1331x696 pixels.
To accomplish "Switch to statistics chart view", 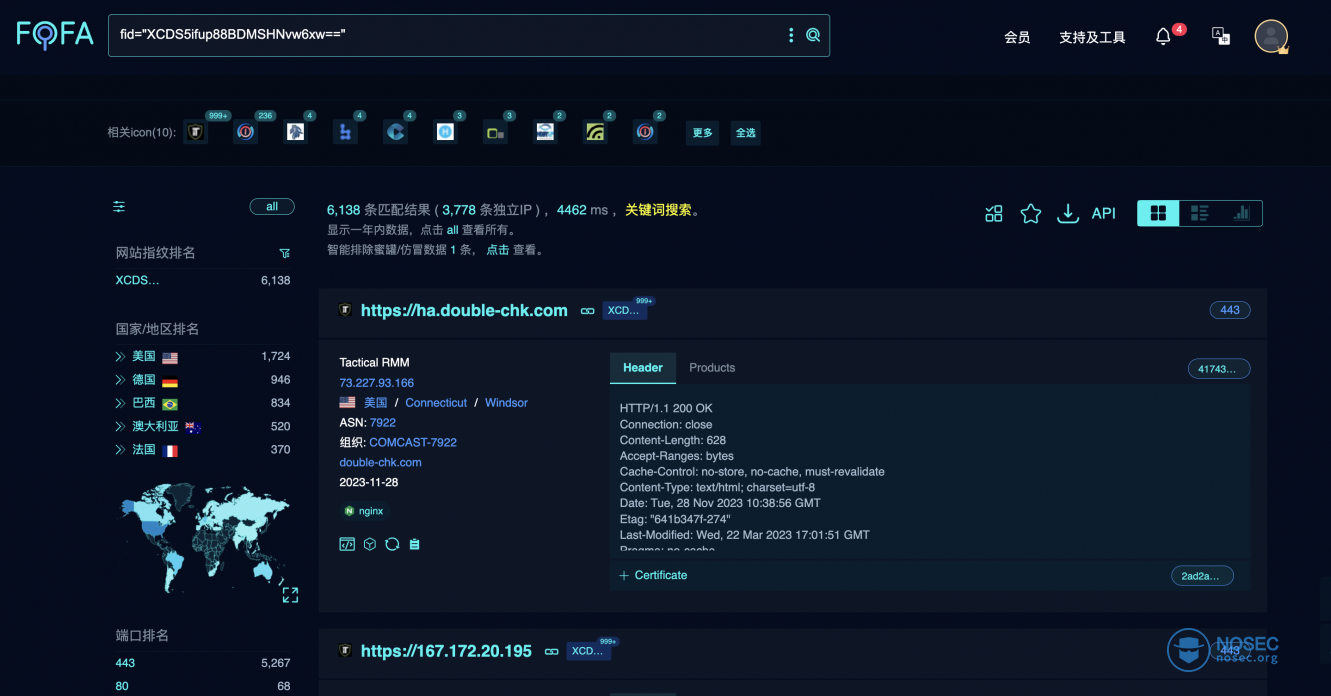I will pos(1241,213).
